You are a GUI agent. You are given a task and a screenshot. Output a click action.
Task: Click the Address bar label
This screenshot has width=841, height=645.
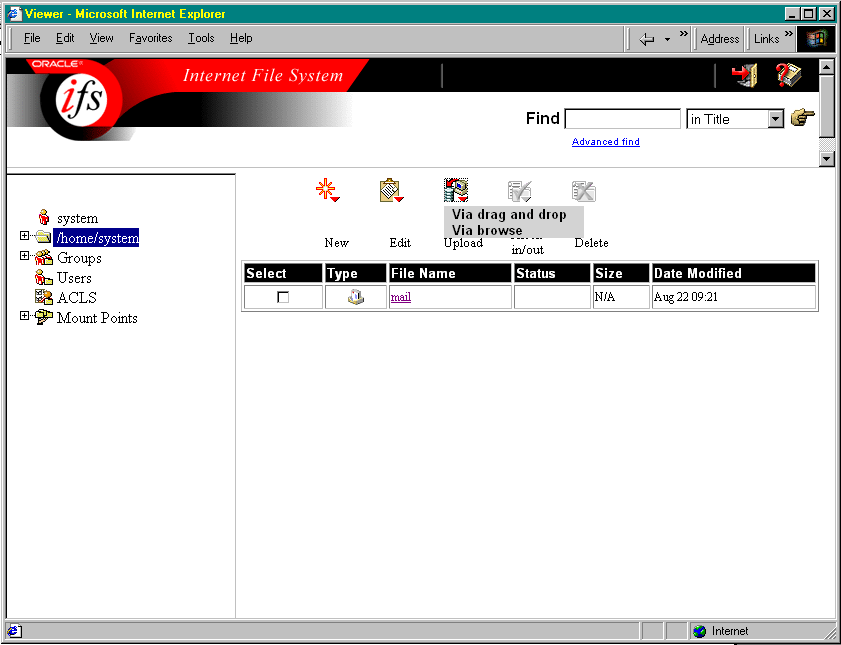(x=720, y=39)
